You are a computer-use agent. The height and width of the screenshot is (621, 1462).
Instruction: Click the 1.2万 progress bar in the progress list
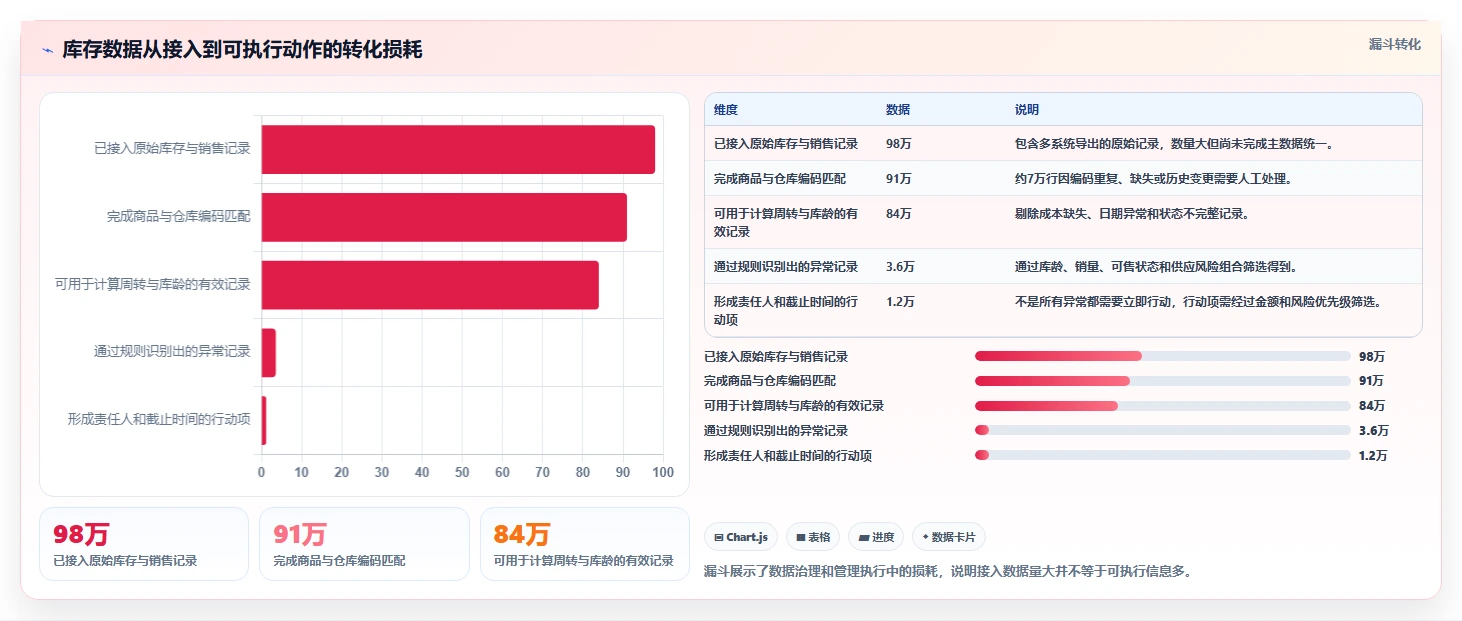coord(1162,455)
